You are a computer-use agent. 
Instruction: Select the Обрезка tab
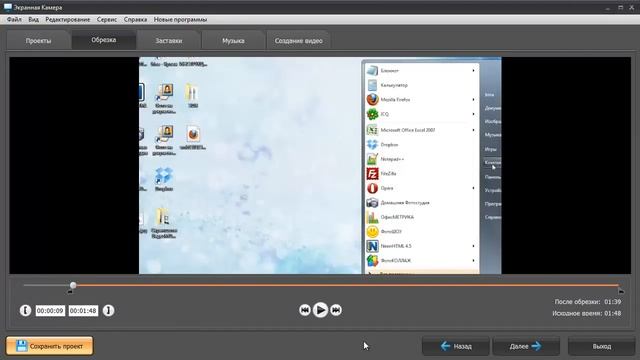click(104, 40)
